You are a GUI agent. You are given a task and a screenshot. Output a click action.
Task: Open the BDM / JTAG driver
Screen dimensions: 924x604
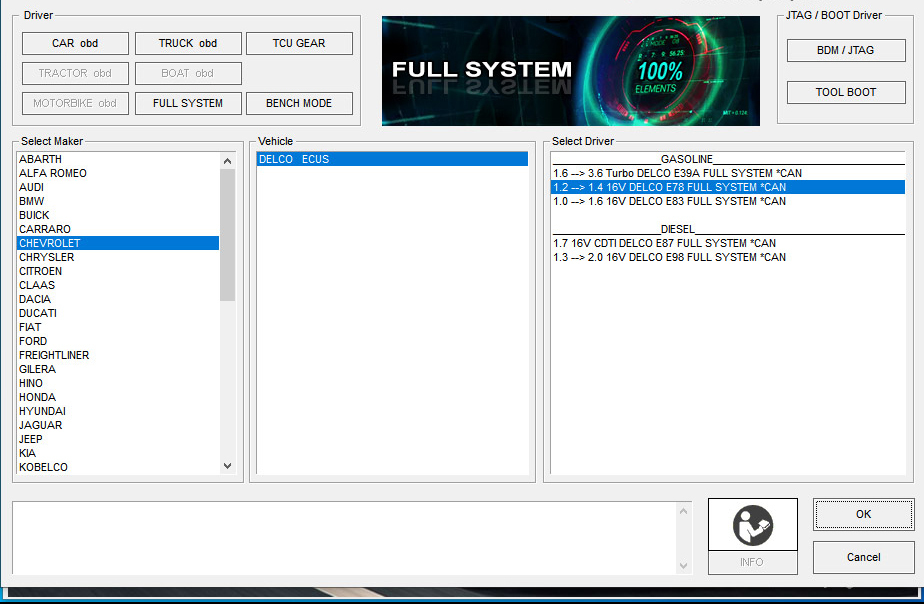(x=846, y=51)
